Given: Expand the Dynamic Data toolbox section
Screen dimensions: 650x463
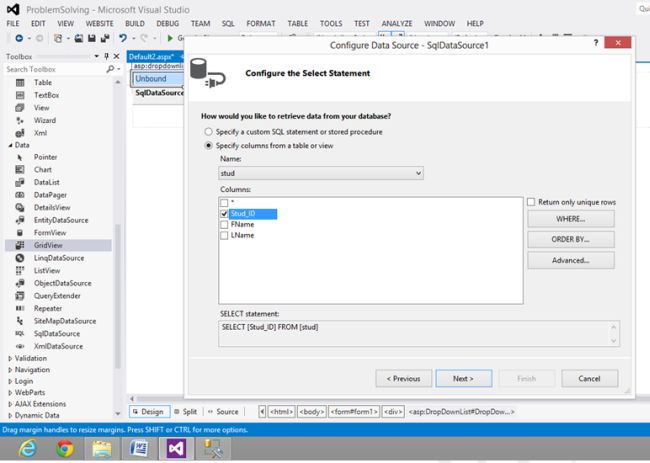Looking at the screenshot, I should 10,415.
